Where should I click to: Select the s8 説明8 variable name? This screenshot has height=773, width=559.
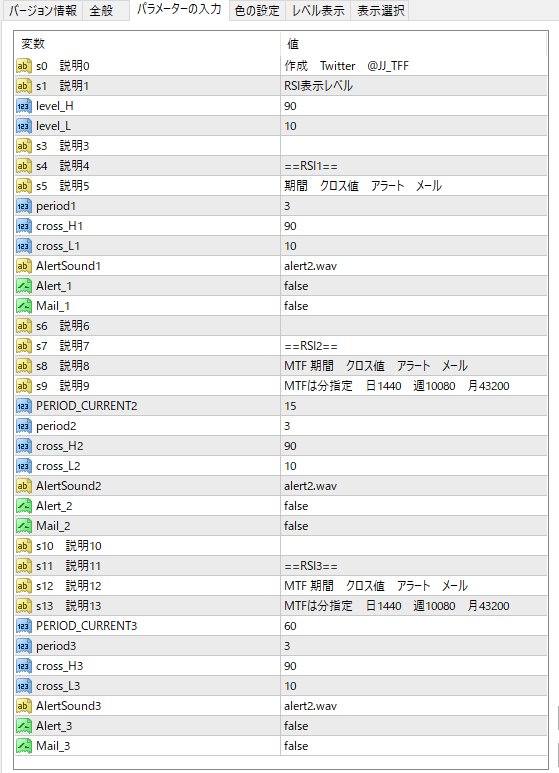pyautogui.click(x=63, y=366)
